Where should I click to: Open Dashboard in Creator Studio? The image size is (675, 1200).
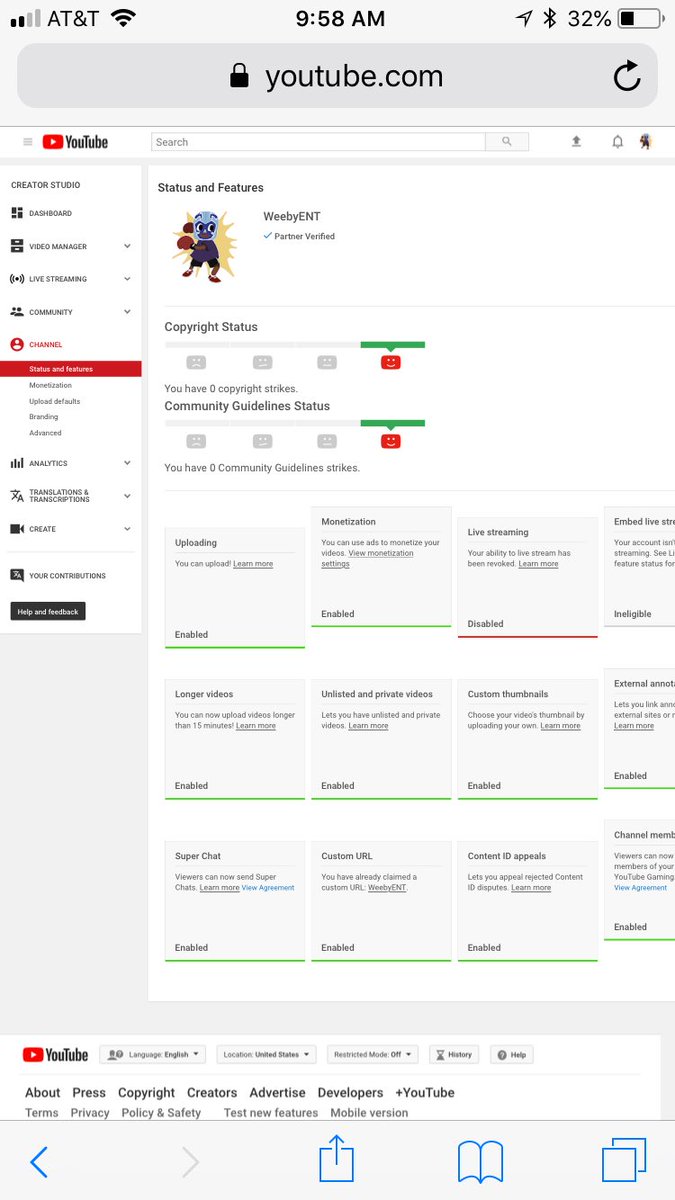[50, 213]
